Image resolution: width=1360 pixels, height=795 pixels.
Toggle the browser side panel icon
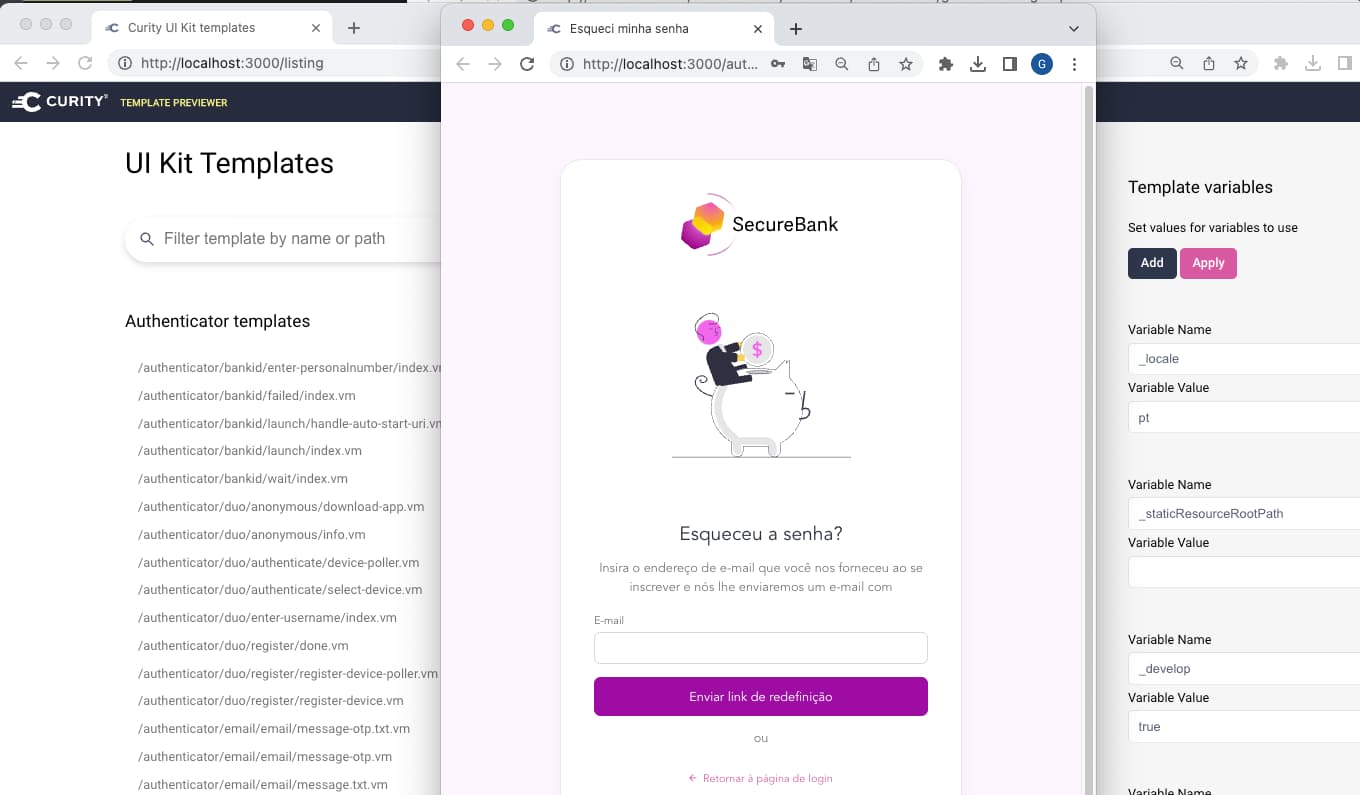[x=1010, y=64]
